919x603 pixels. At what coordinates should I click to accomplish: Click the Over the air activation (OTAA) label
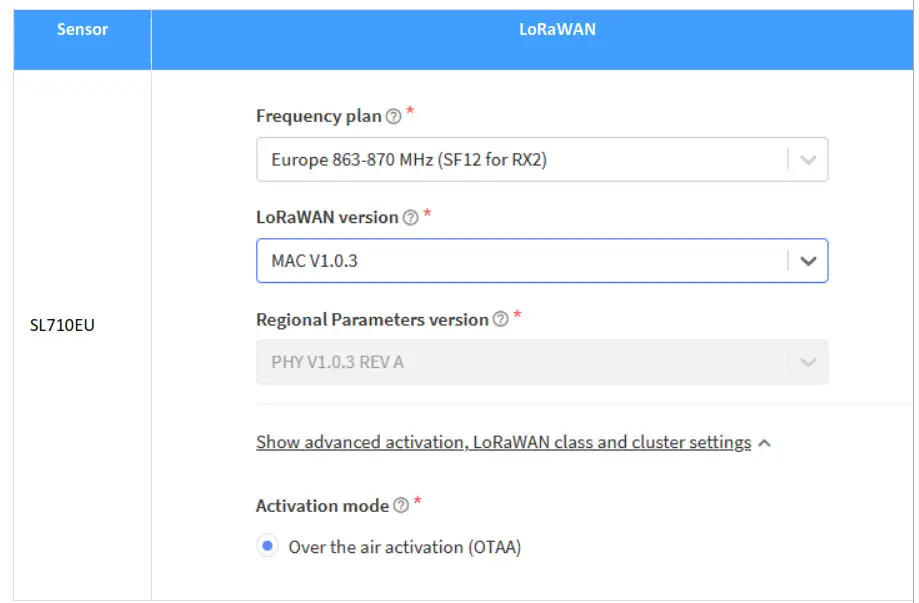pos(405,547)
